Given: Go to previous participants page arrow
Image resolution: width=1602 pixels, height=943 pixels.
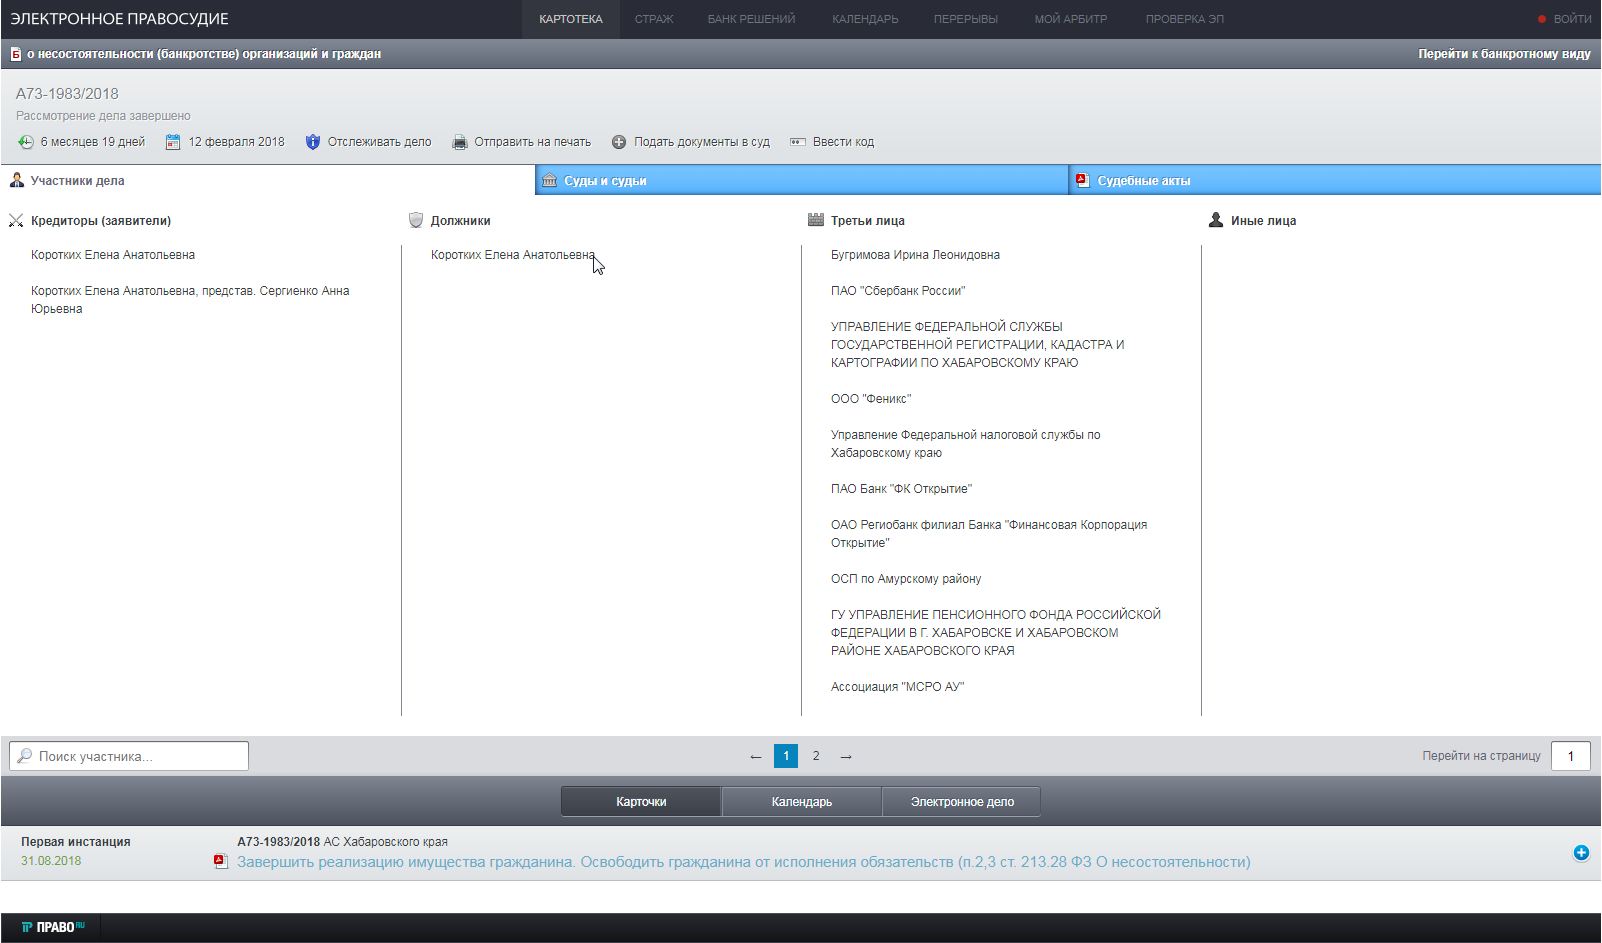Looking at the screenshot, I should tap(755, 756).
